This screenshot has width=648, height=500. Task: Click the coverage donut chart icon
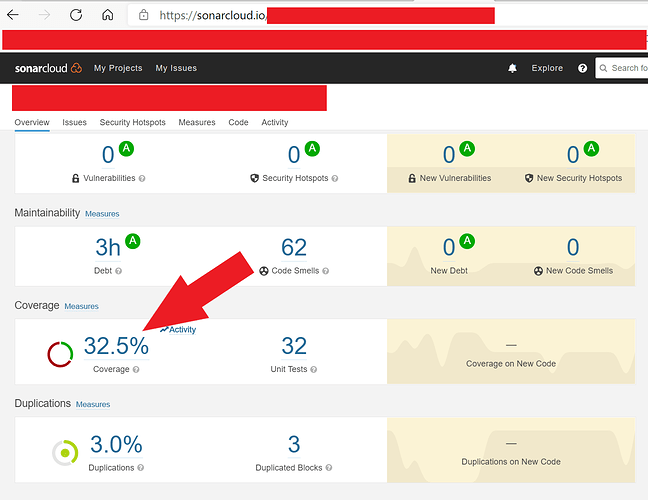pos(60,354)
